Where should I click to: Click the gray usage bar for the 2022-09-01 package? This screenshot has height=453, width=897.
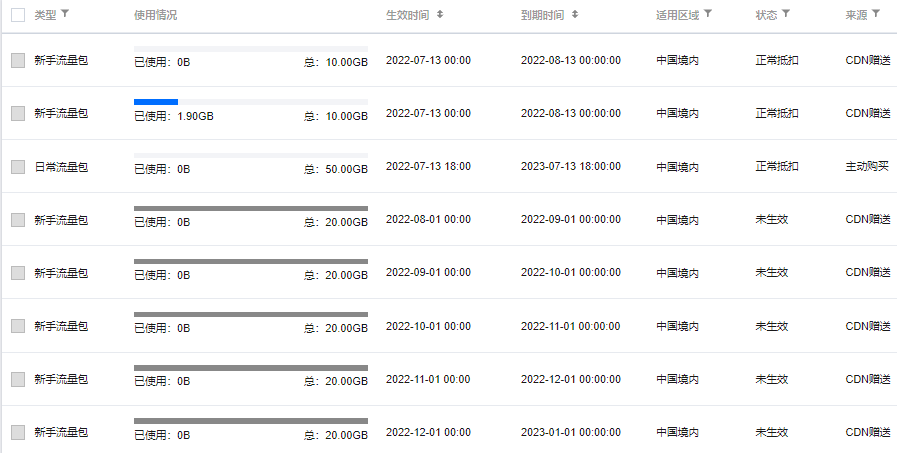pos(251,261)
